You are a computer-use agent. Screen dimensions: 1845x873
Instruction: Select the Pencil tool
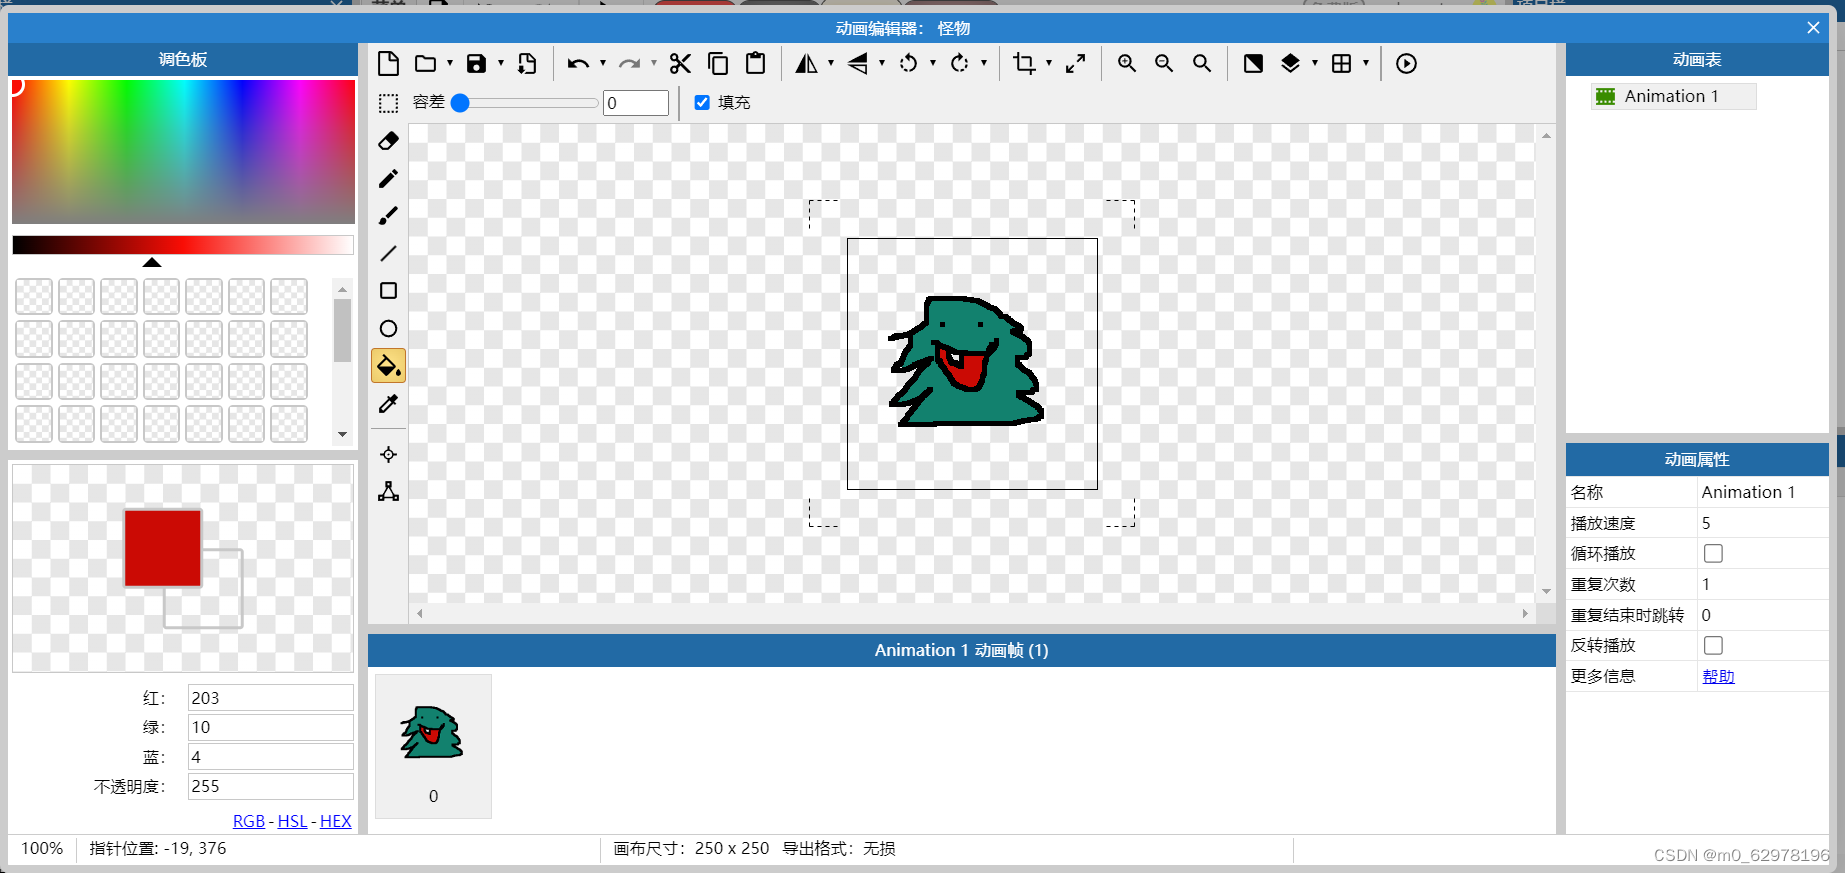tap(389, 179)
